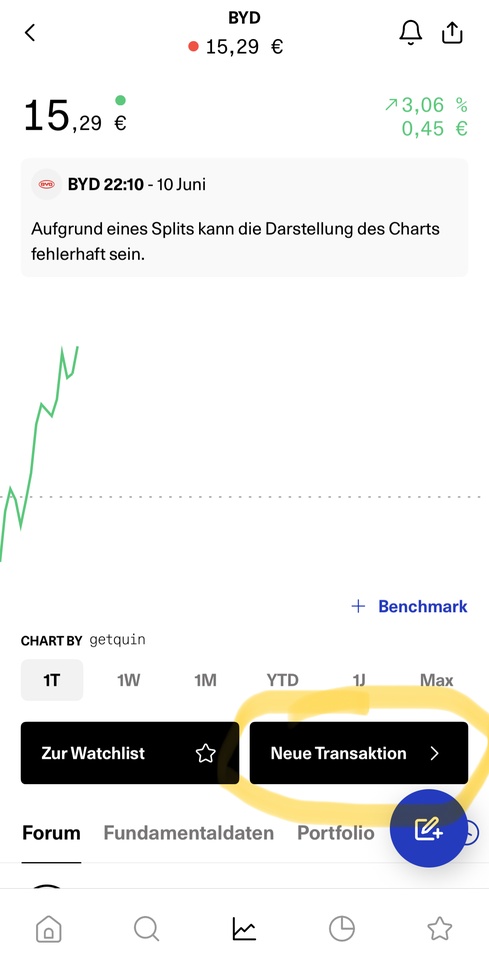Tap the back arrow at top left
Image resolution: width=489 pixels, height=960 pixels.
click(30, 32)
